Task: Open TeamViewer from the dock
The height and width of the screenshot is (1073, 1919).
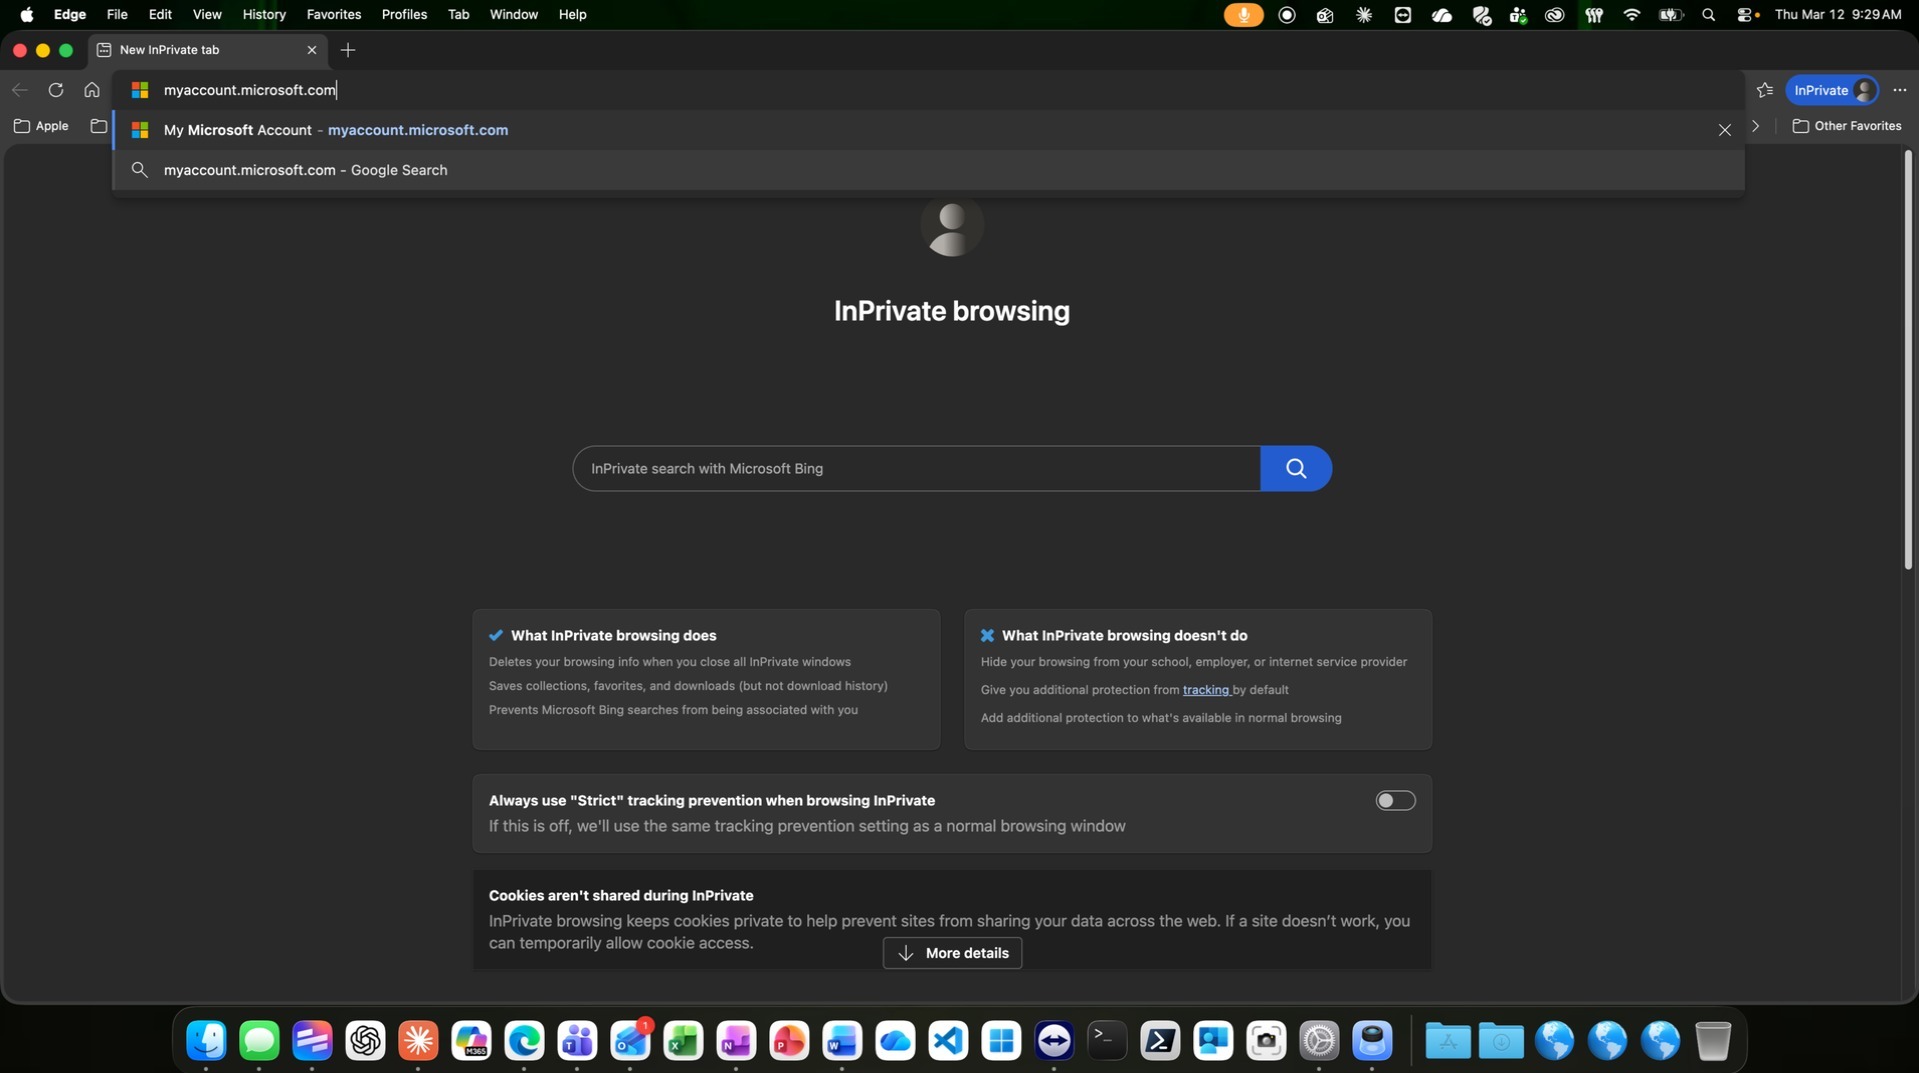Action: [1055, 1041]
